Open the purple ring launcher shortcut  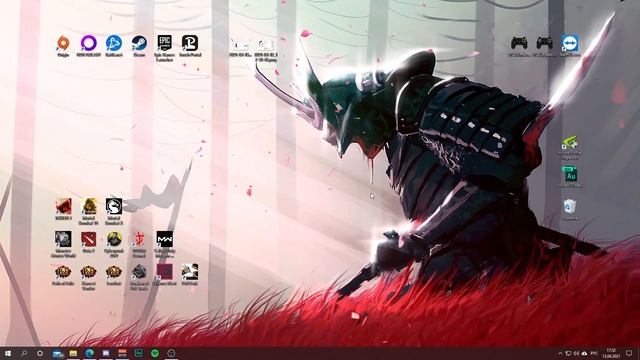tap(89, 44)
